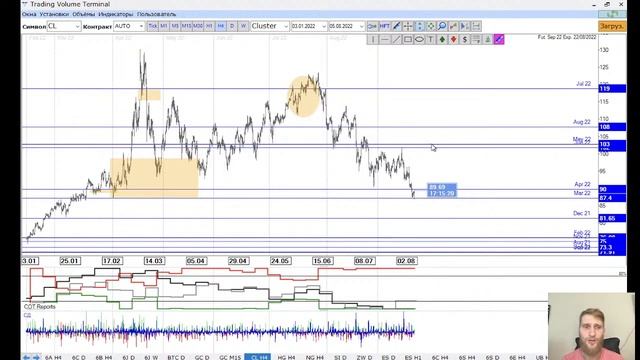Switch to the NG H4 tab
The width and height of the screenshot is (640, 360).
pyautogui.click(x=315, y=358)
